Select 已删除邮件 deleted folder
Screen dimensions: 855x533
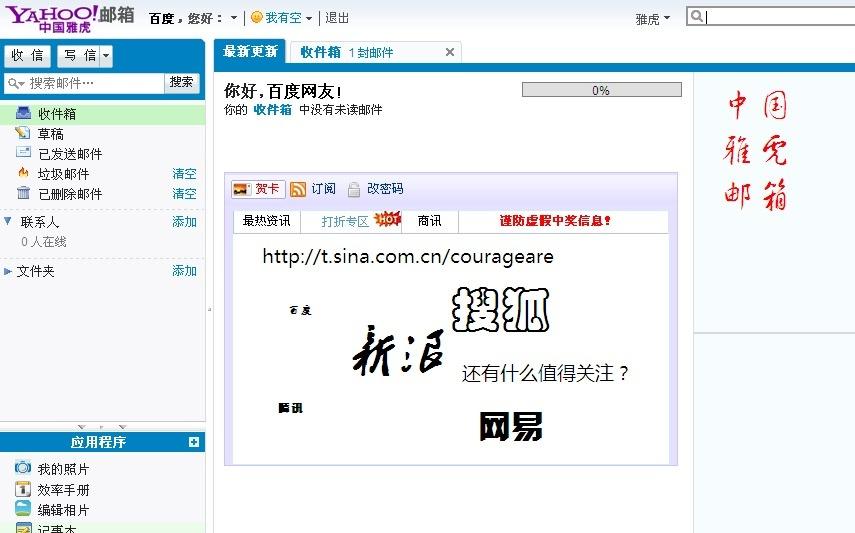point(70,194)
